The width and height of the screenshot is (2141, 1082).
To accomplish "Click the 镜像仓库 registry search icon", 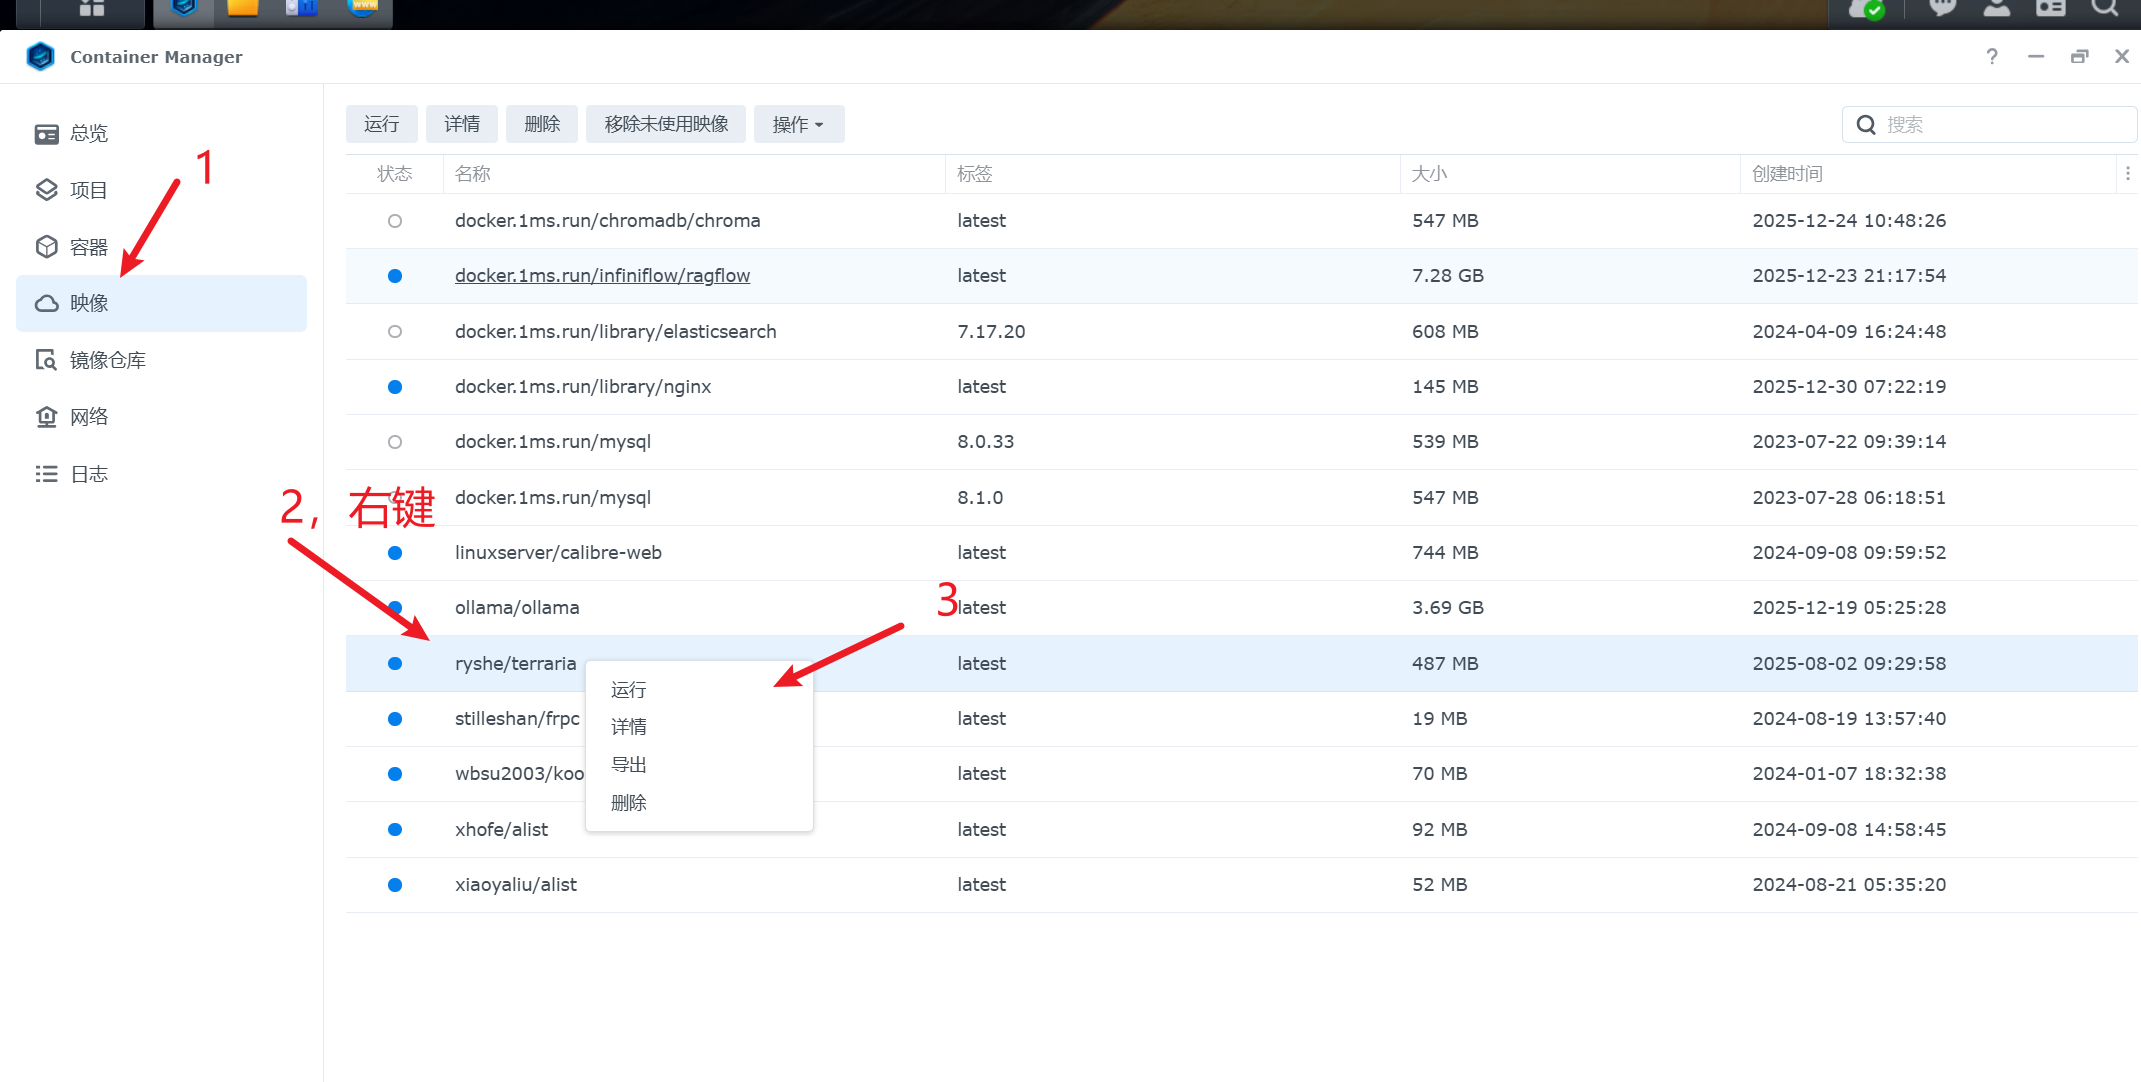I will (46, 360).
